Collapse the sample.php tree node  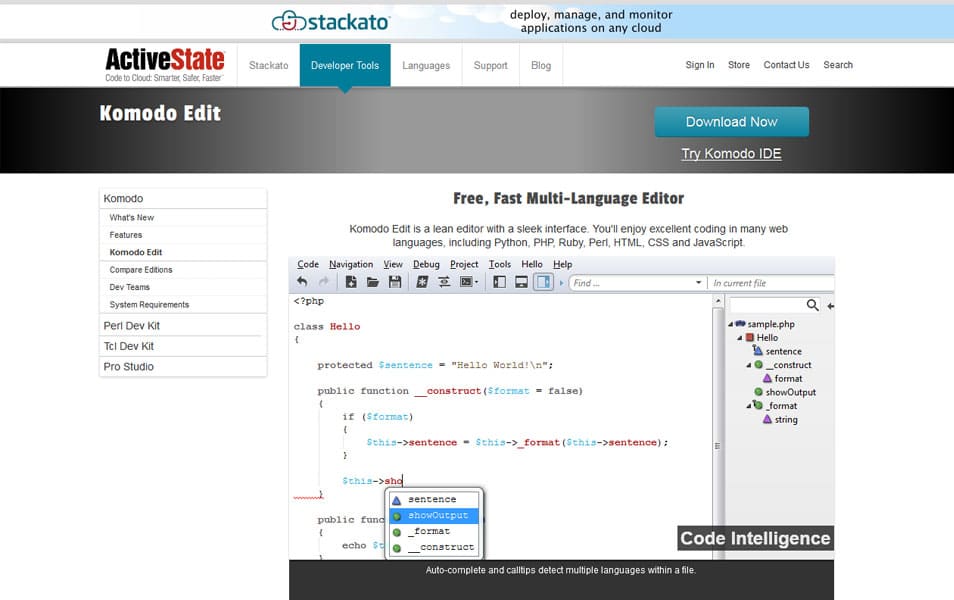[x=728, y=324]
